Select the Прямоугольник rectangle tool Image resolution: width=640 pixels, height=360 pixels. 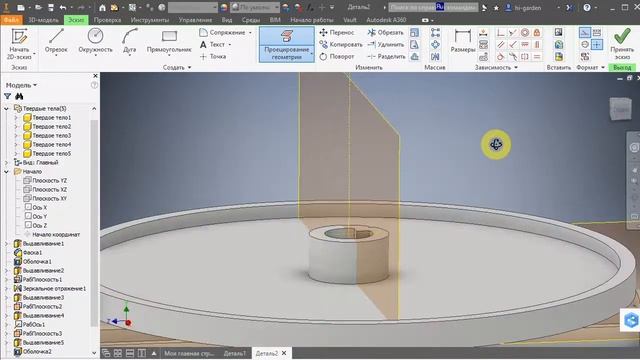click(x=169, y=41)
